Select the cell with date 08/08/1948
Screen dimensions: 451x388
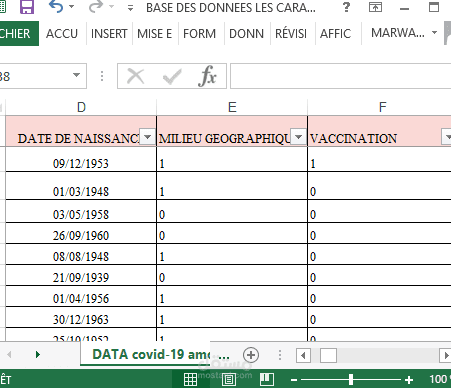81,254
